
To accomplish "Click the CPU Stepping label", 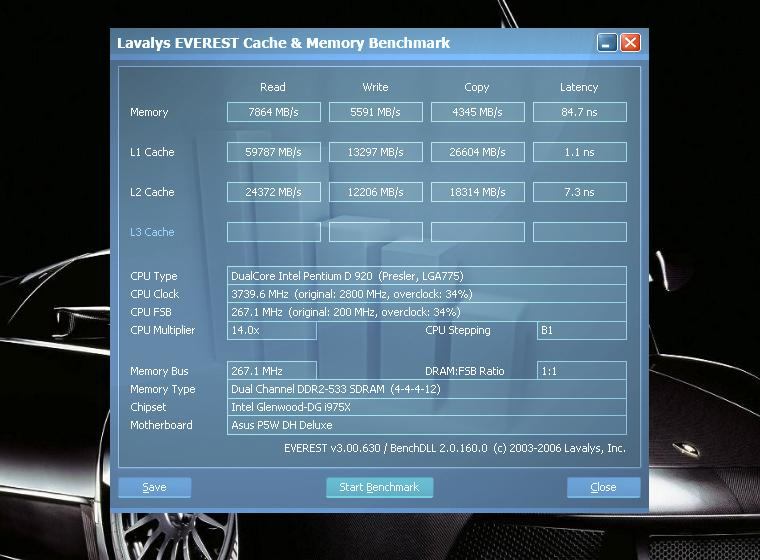I will (458, 330).
